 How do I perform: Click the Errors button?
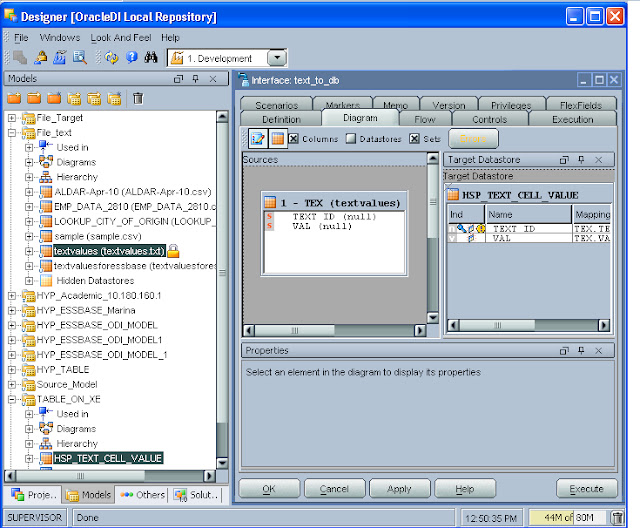473,139
